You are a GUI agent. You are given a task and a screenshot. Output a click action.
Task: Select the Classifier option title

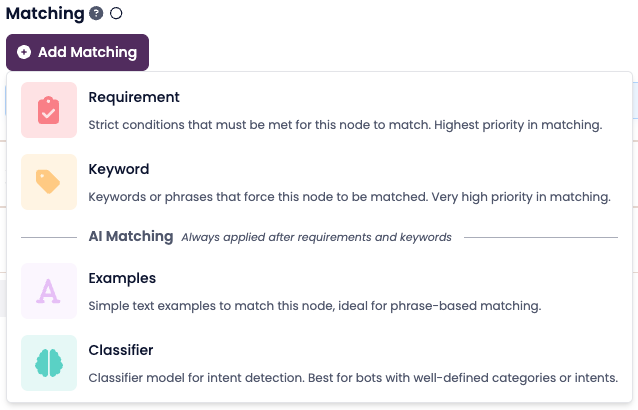coord(121,350)
